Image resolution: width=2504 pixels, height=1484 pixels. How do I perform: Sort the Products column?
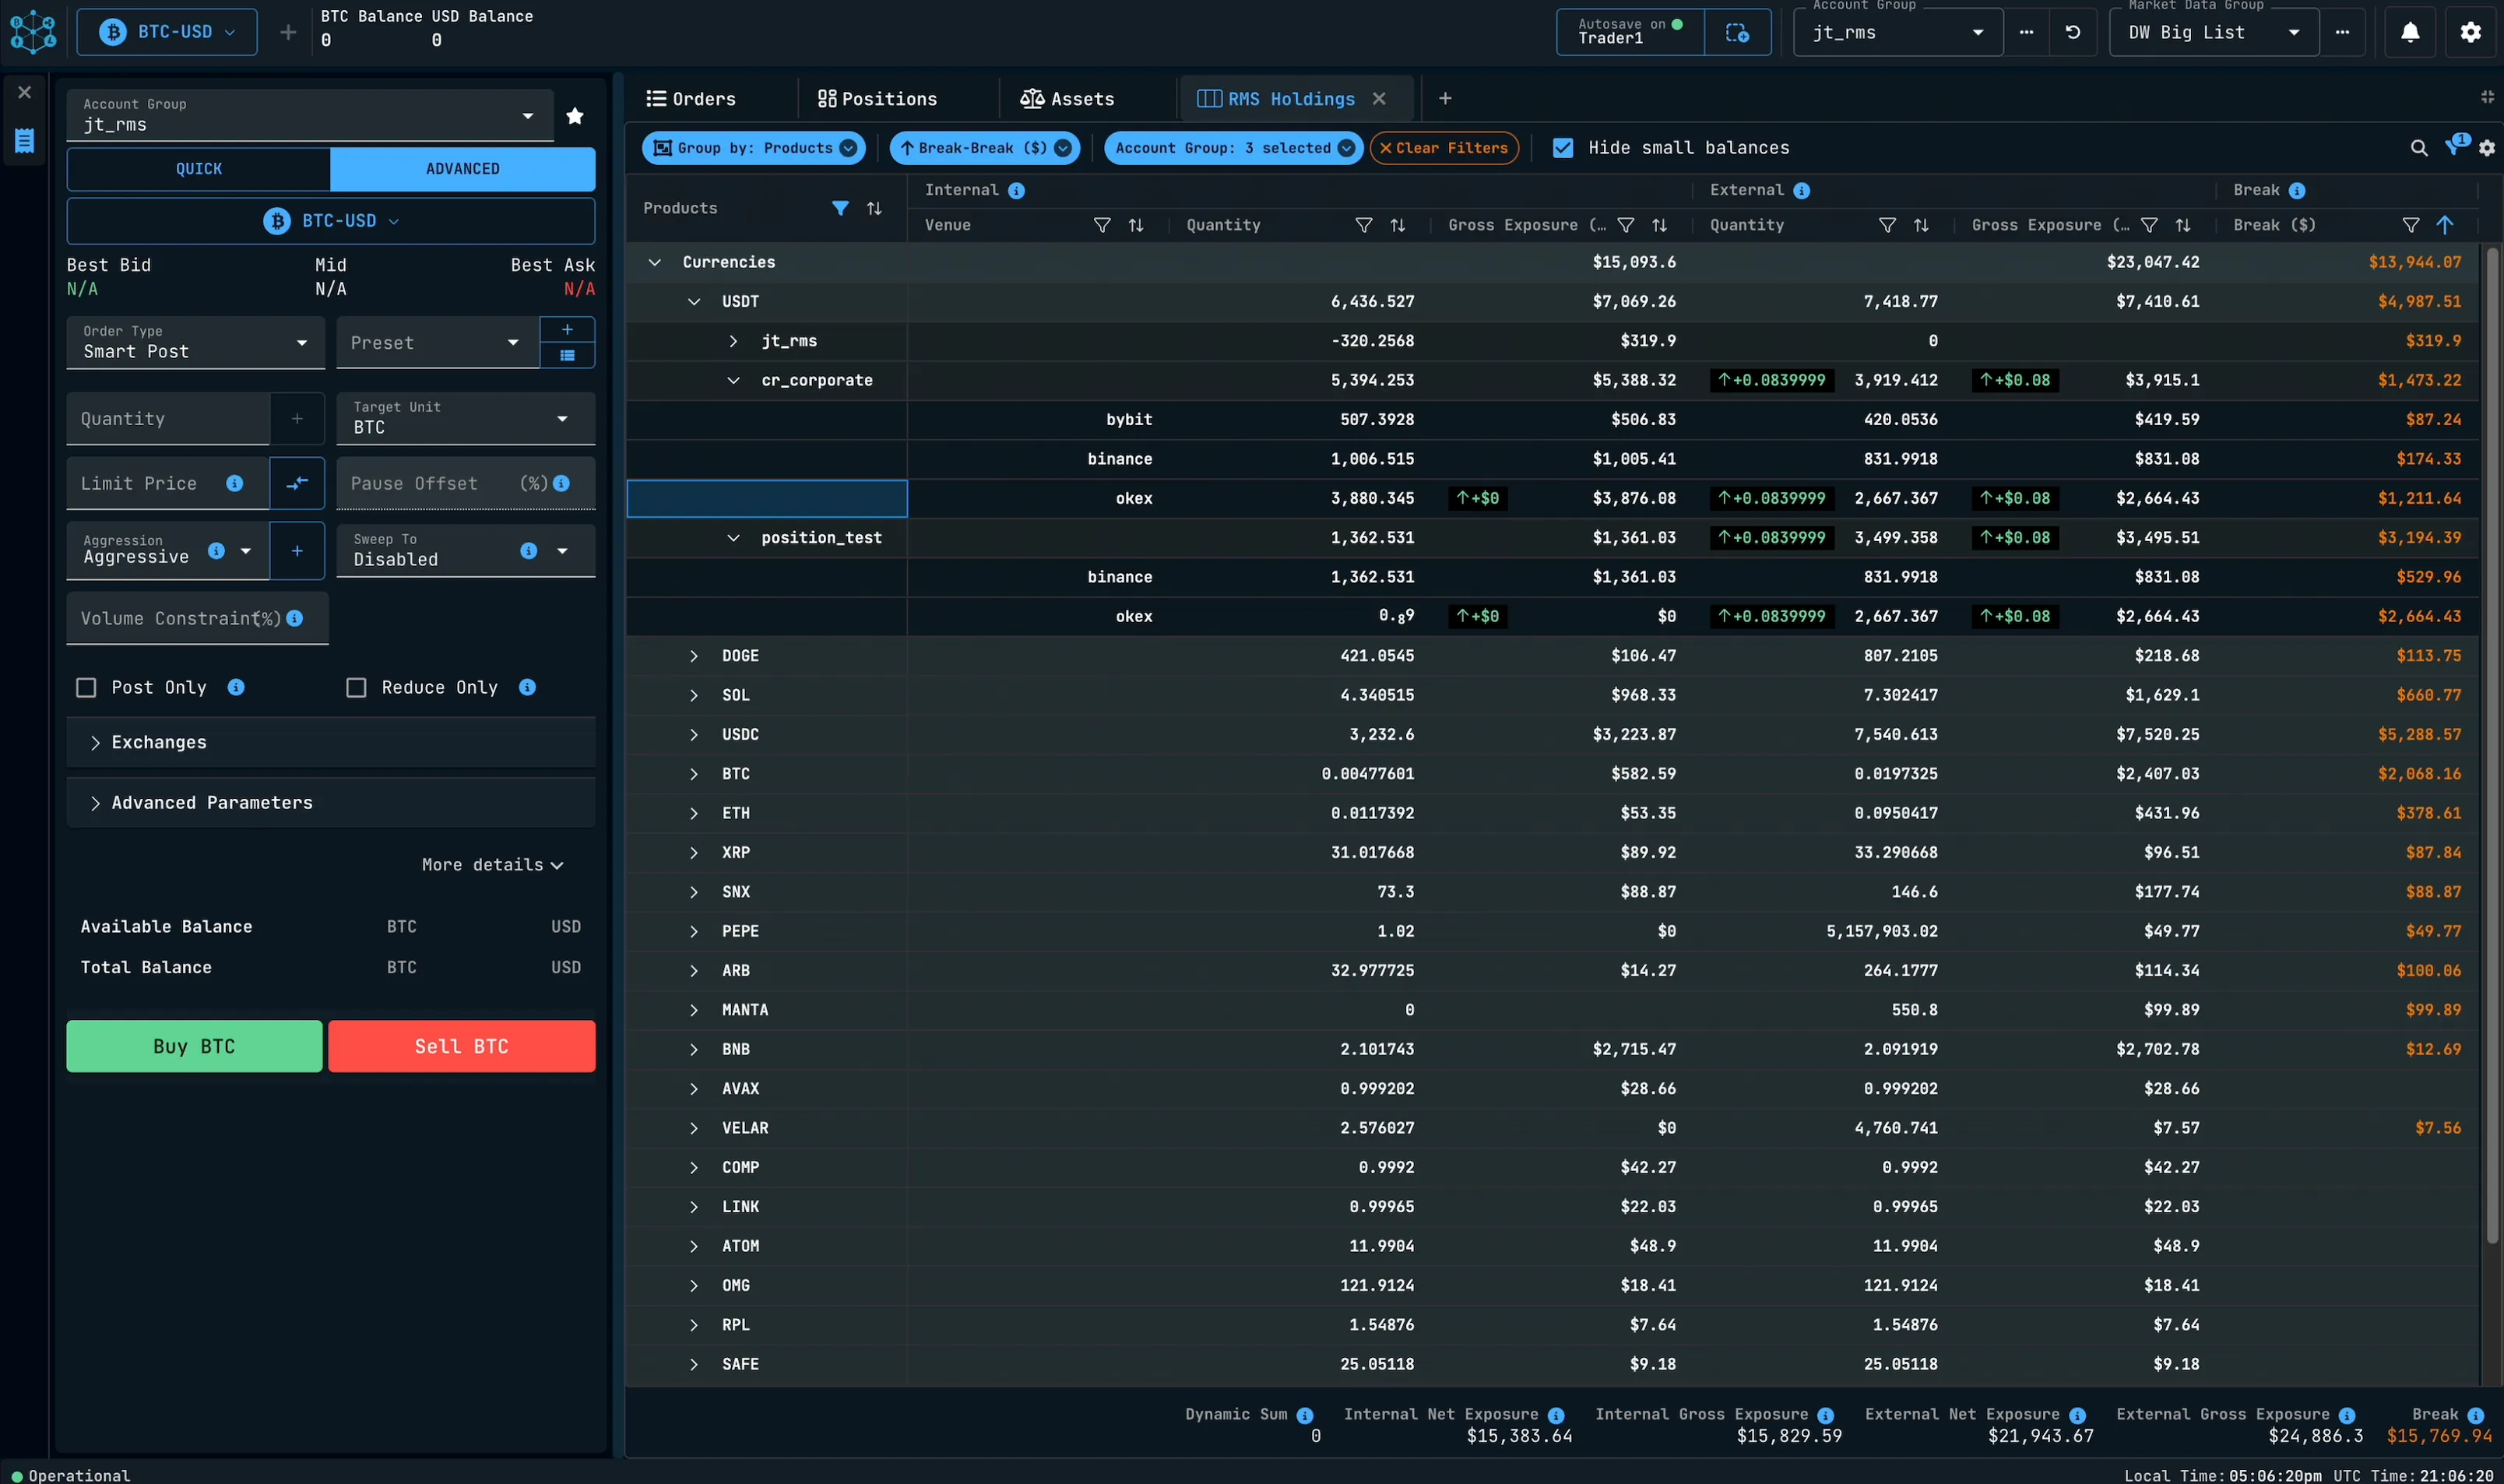click(874, 208)
